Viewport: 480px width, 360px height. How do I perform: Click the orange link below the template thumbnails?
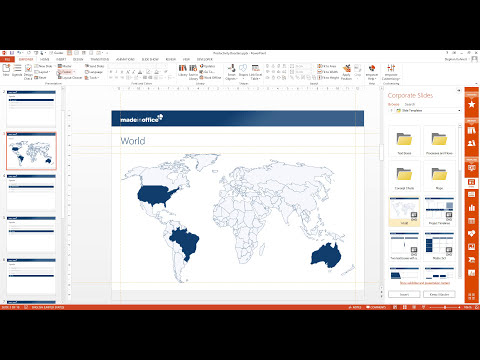(x=425, y=283)
